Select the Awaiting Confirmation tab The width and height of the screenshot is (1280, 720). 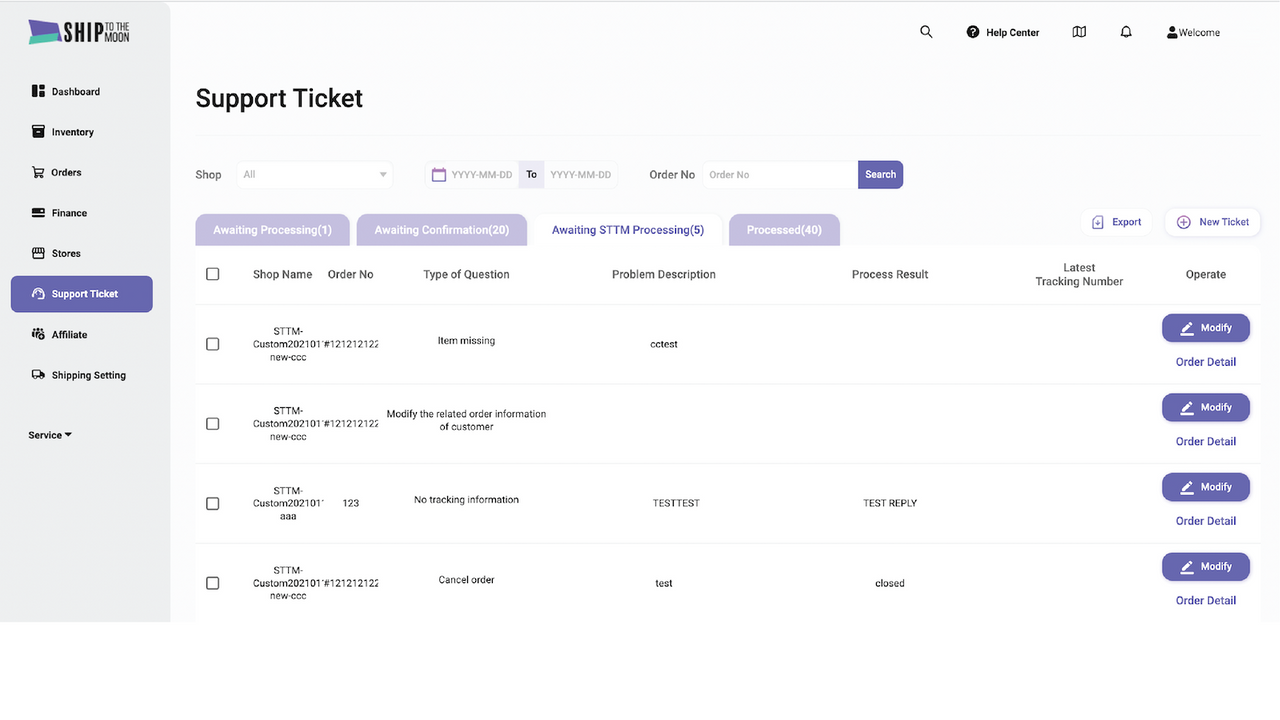coord(441,229)
